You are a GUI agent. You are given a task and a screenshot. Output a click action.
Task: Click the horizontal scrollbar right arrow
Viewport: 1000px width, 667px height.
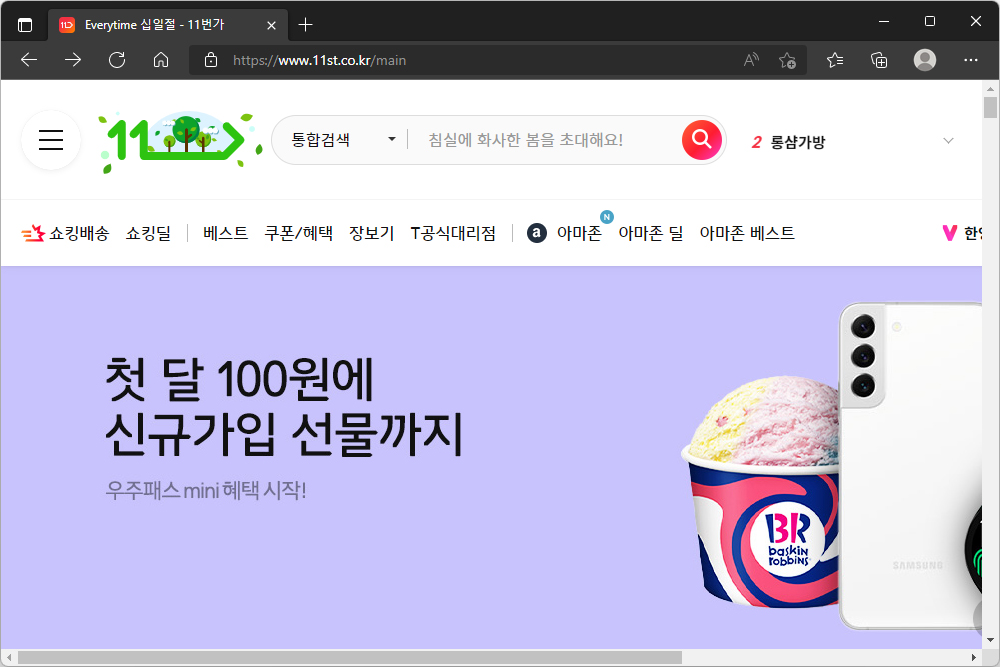pos(974,657)
